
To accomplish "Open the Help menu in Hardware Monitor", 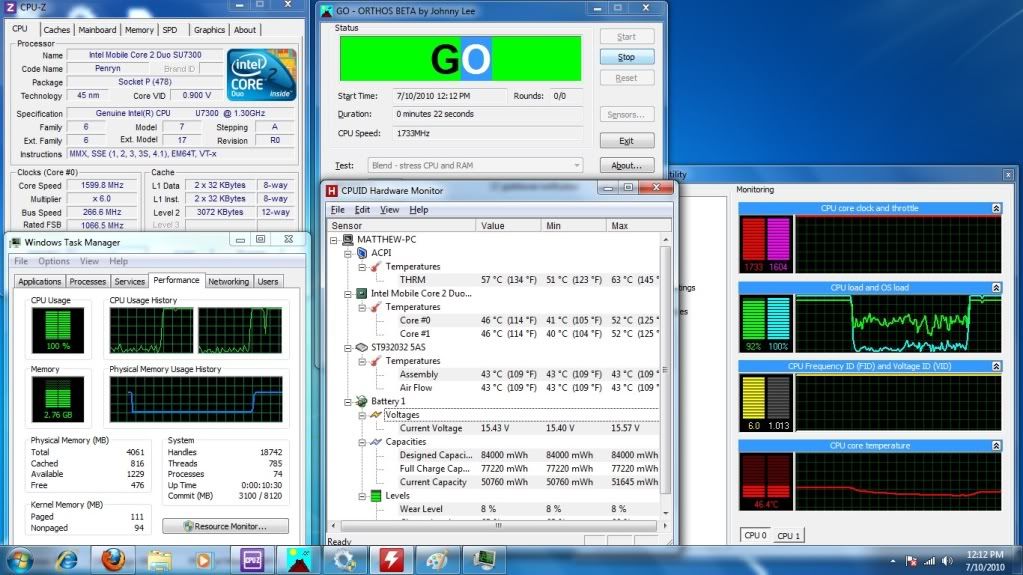I will click(x=419, y=210).
